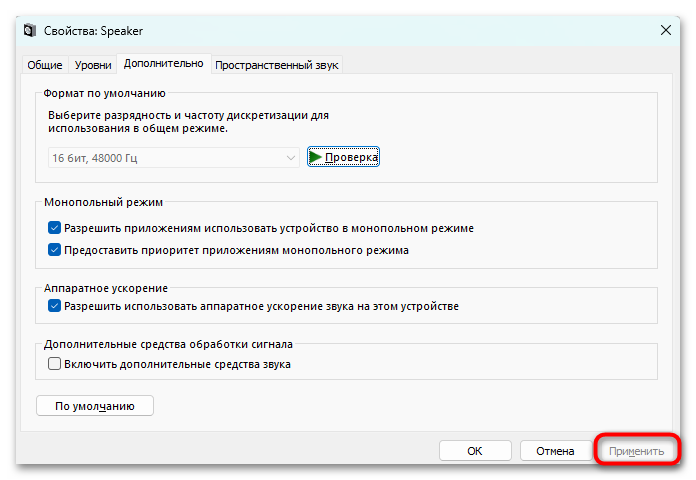Enable Включить дополнительные средства звука checkbox
696x480 pixels.
[x=54, y=364]
